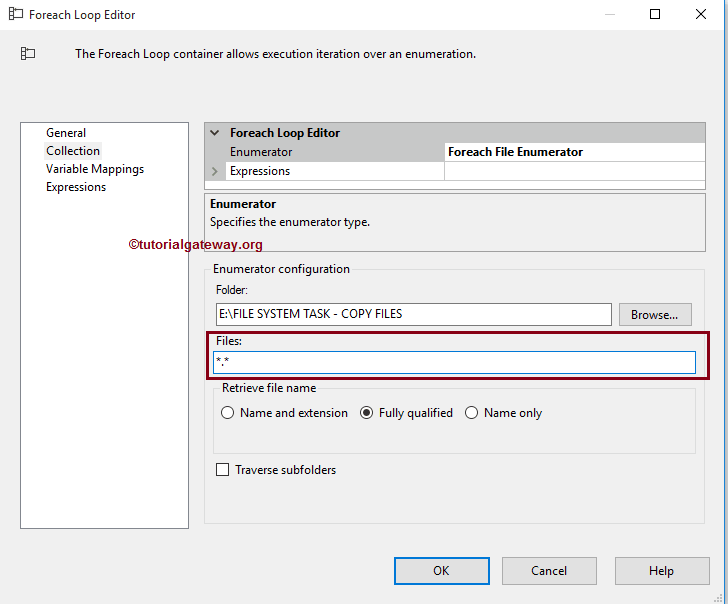This screenshot has width=728, height=604.
Task: Click the Foreach Loop Editor title bar icon
Action: click(16, 14)
